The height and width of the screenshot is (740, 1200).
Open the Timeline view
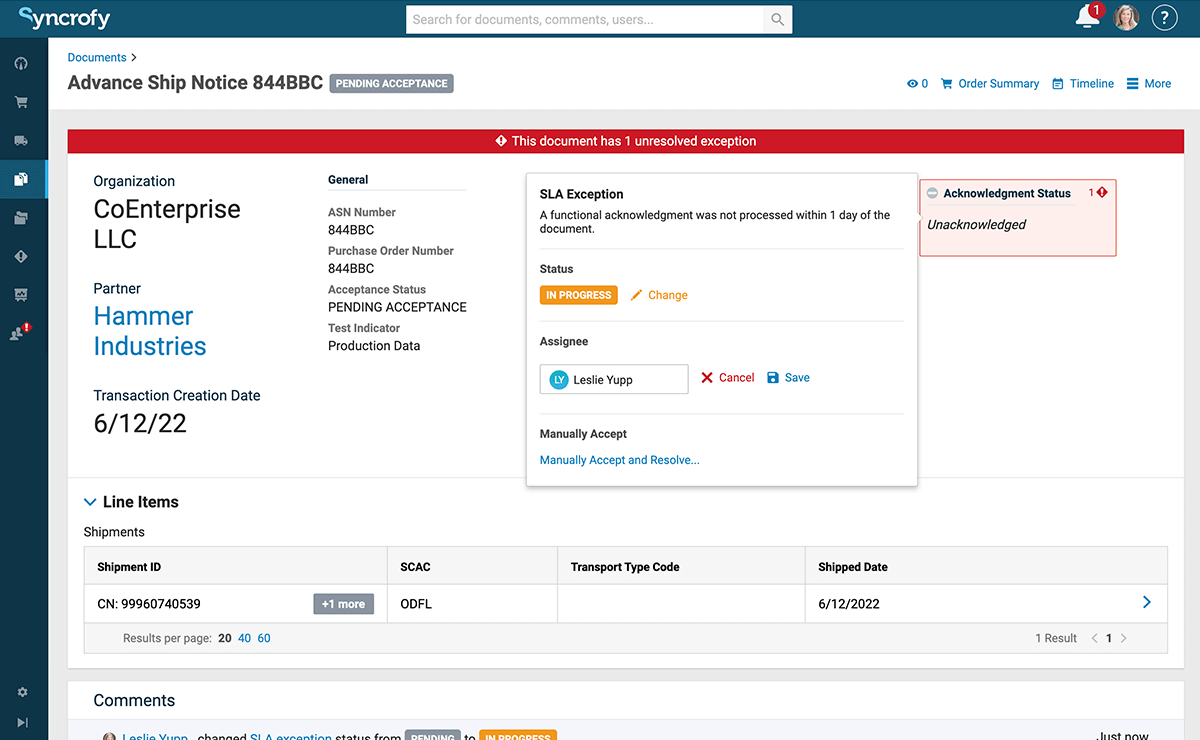tap(1083, 84)
